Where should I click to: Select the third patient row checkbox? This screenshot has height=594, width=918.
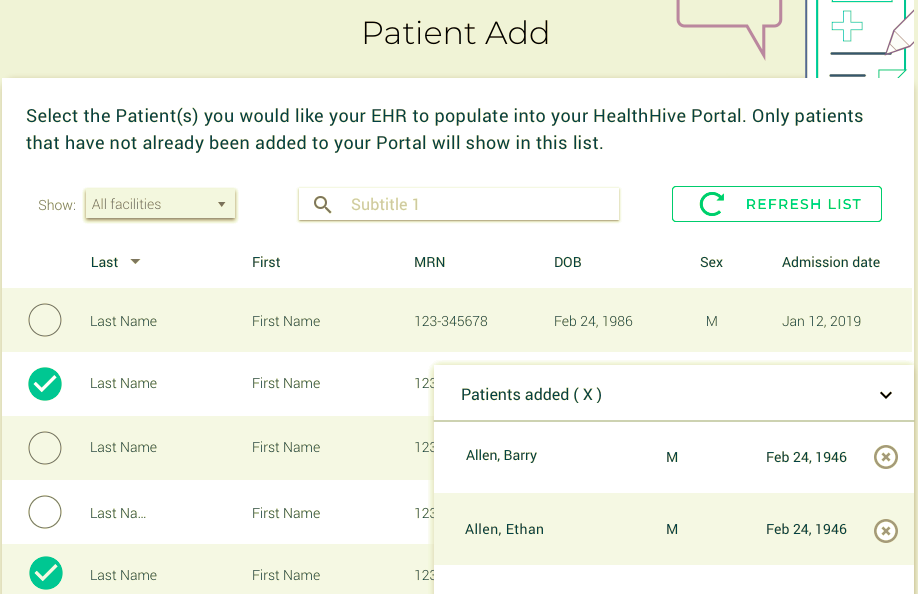click(x=45, y=447)
